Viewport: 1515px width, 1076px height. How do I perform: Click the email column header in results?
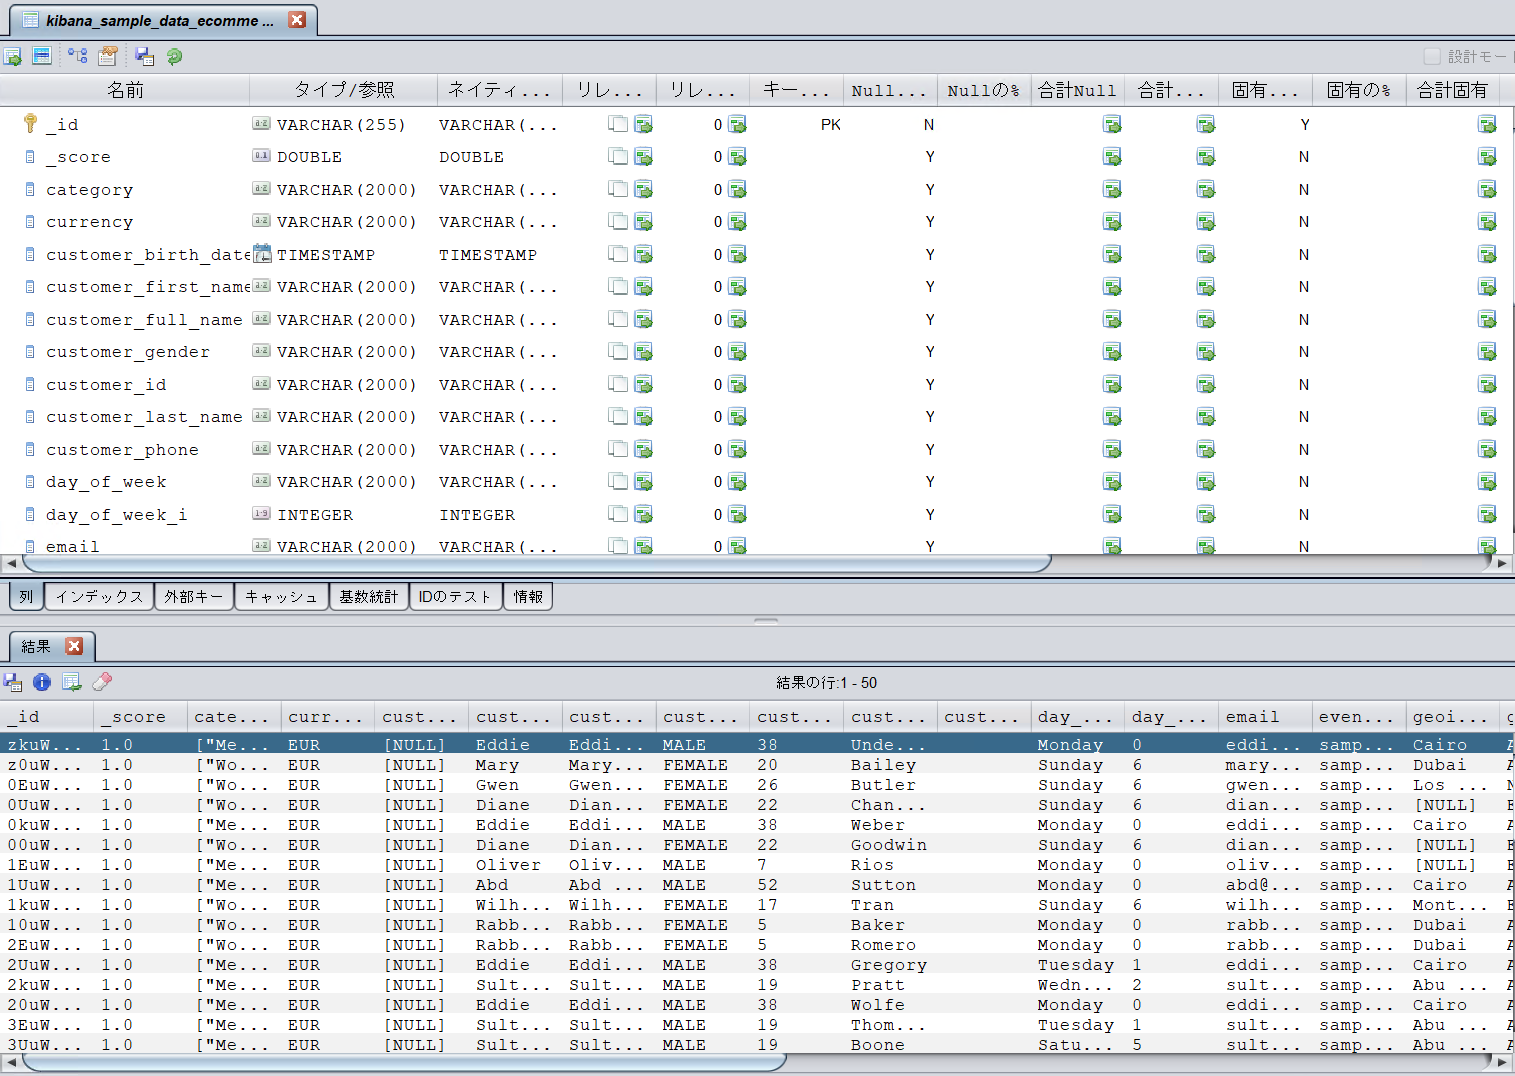[x=1264, y=717]
